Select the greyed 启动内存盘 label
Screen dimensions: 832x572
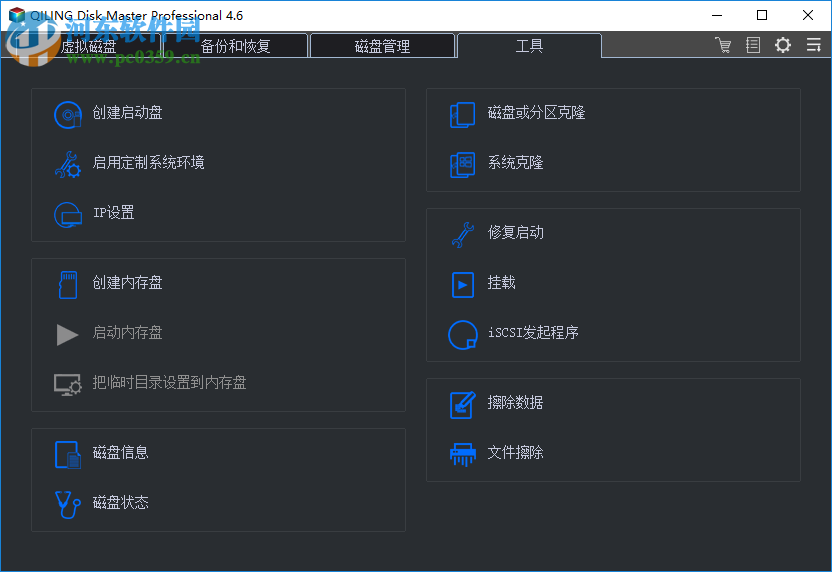click(127, 332)
